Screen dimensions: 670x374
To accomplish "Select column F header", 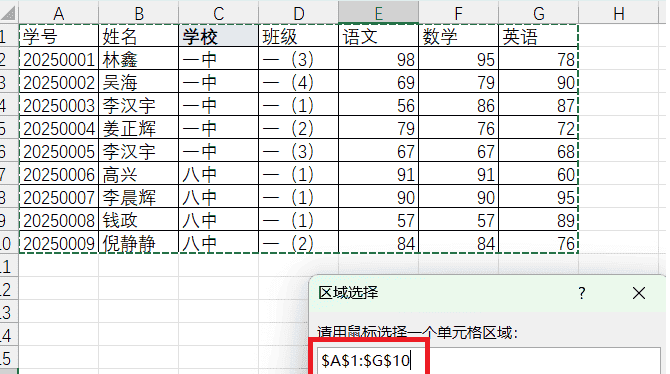I will [x=458, y=13].
